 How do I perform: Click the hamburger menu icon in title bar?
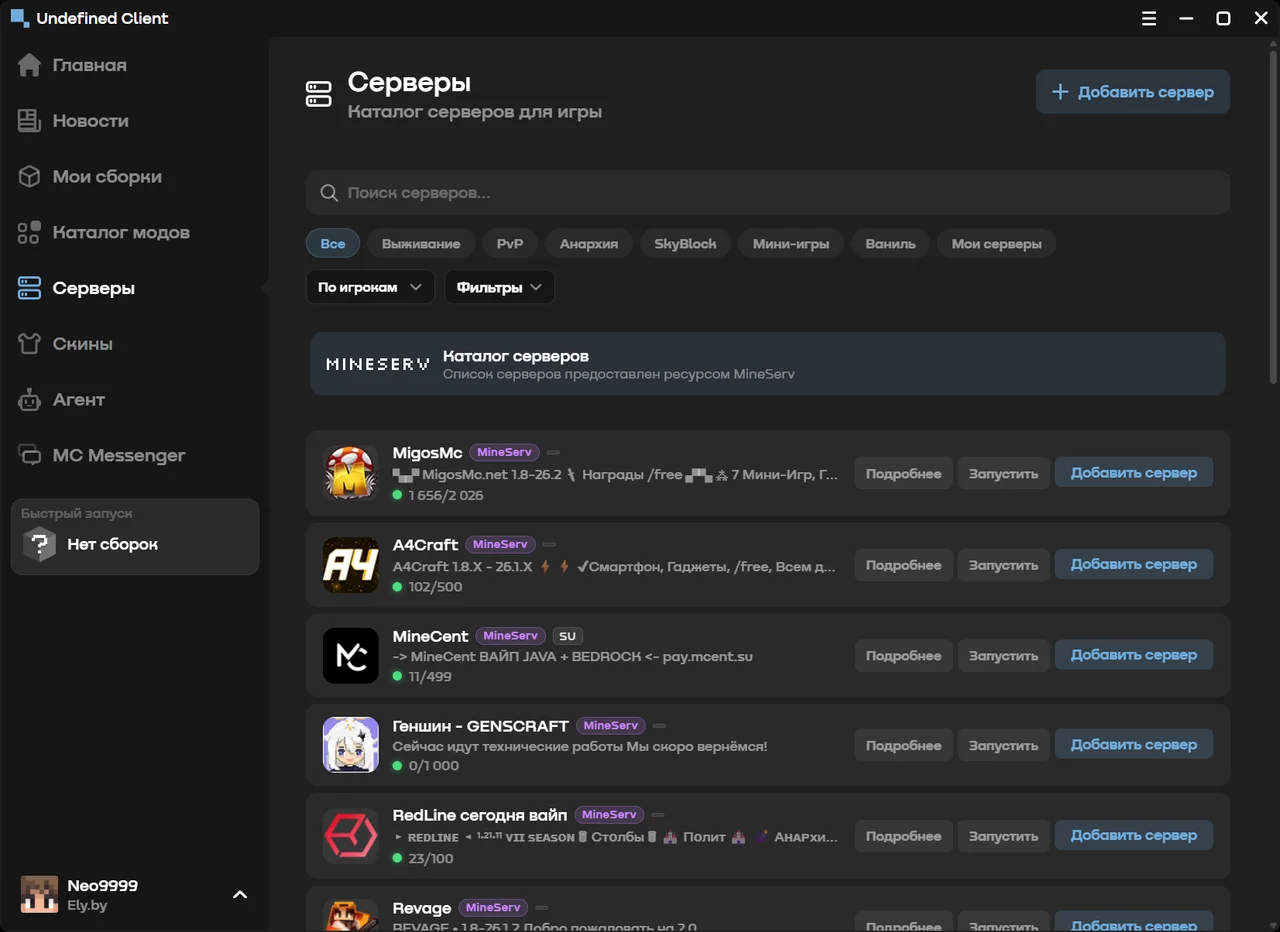(1149, 18)
